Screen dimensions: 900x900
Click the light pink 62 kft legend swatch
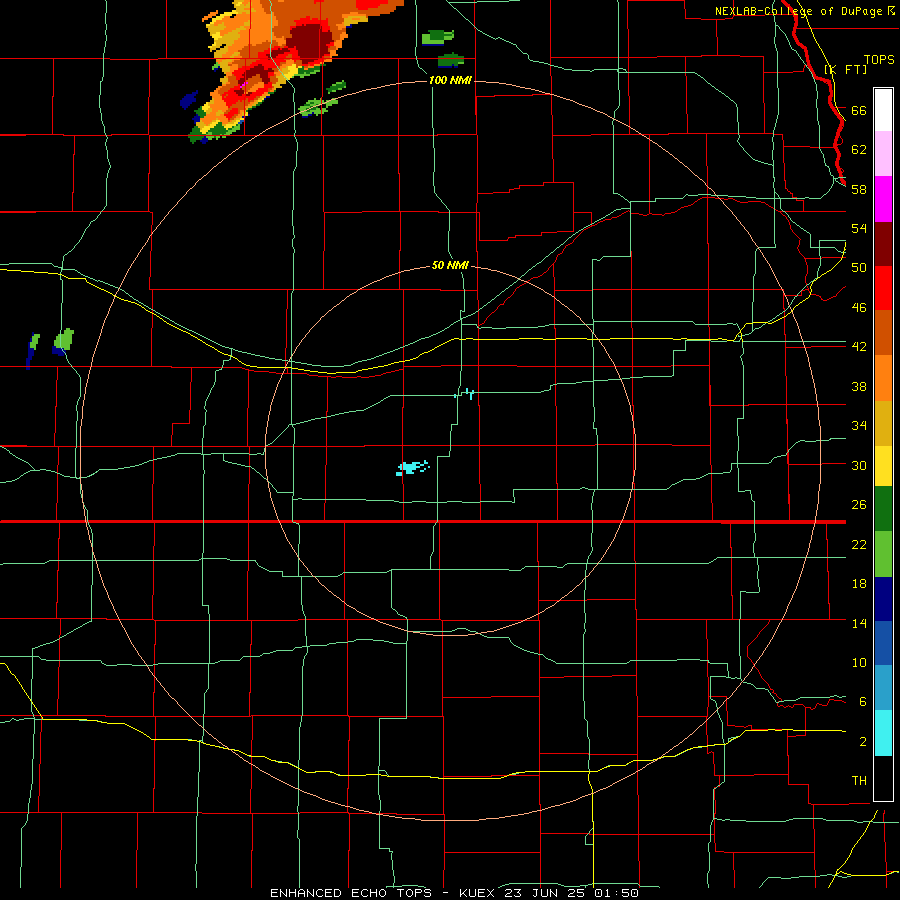(883, 154)
